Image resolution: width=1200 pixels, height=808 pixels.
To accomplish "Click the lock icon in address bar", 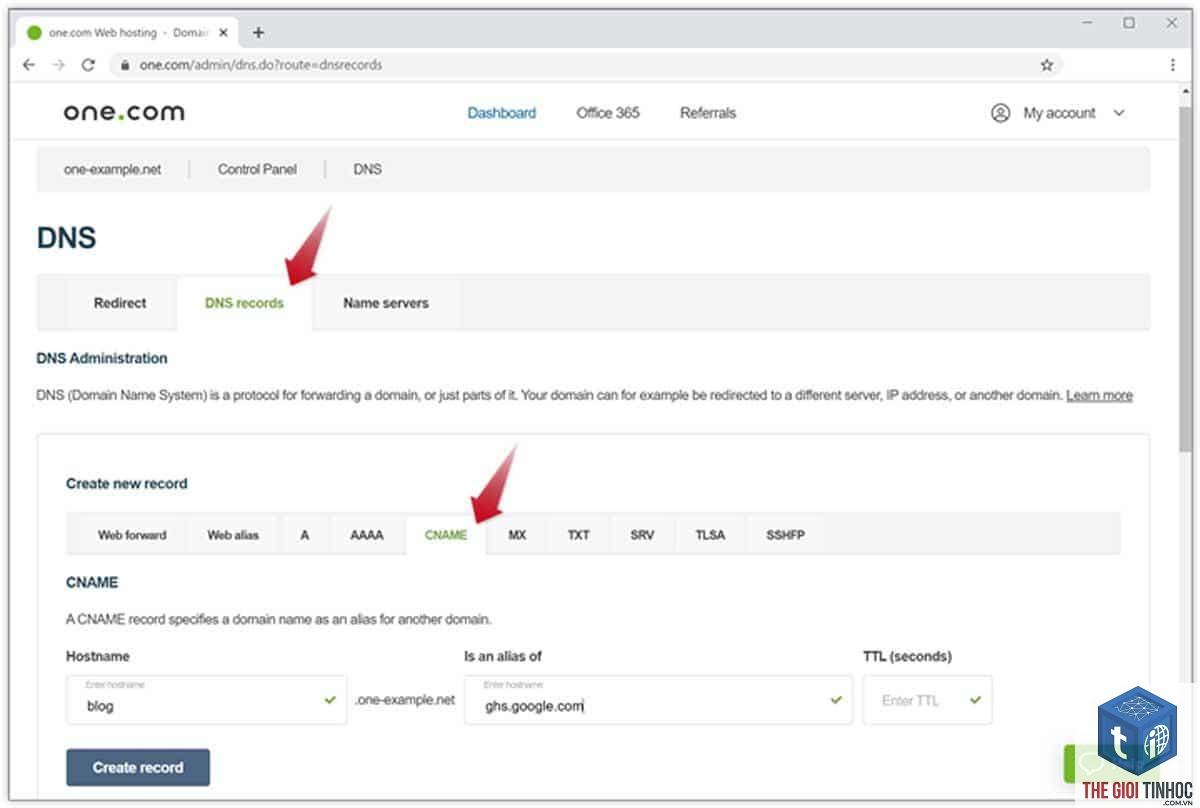I will point(125,65).
